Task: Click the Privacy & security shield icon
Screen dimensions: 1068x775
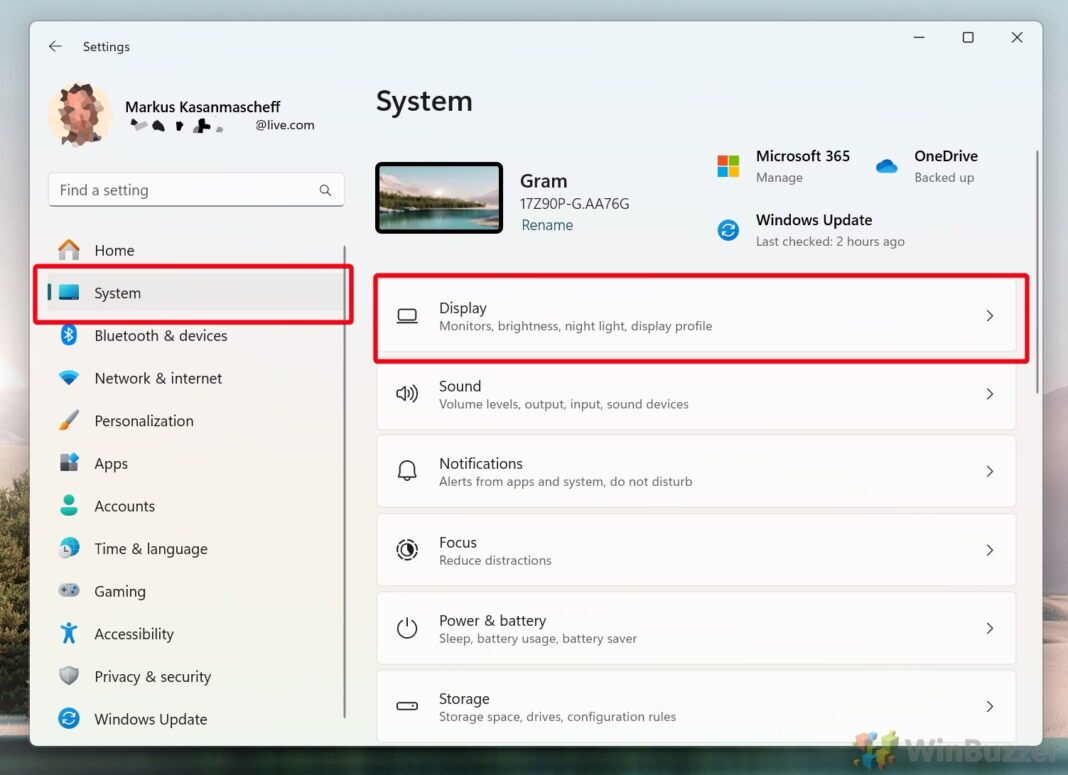Action: click(x=69, y=676)
